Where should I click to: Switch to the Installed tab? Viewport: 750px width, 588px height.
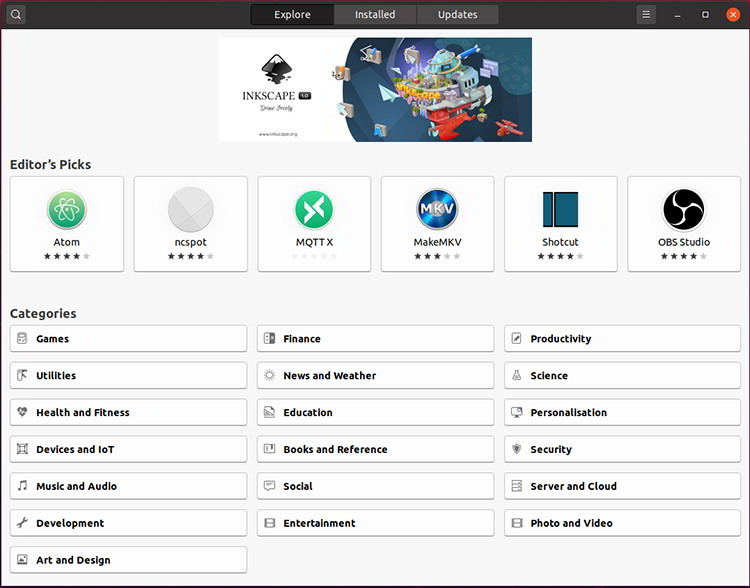(375, 14)
